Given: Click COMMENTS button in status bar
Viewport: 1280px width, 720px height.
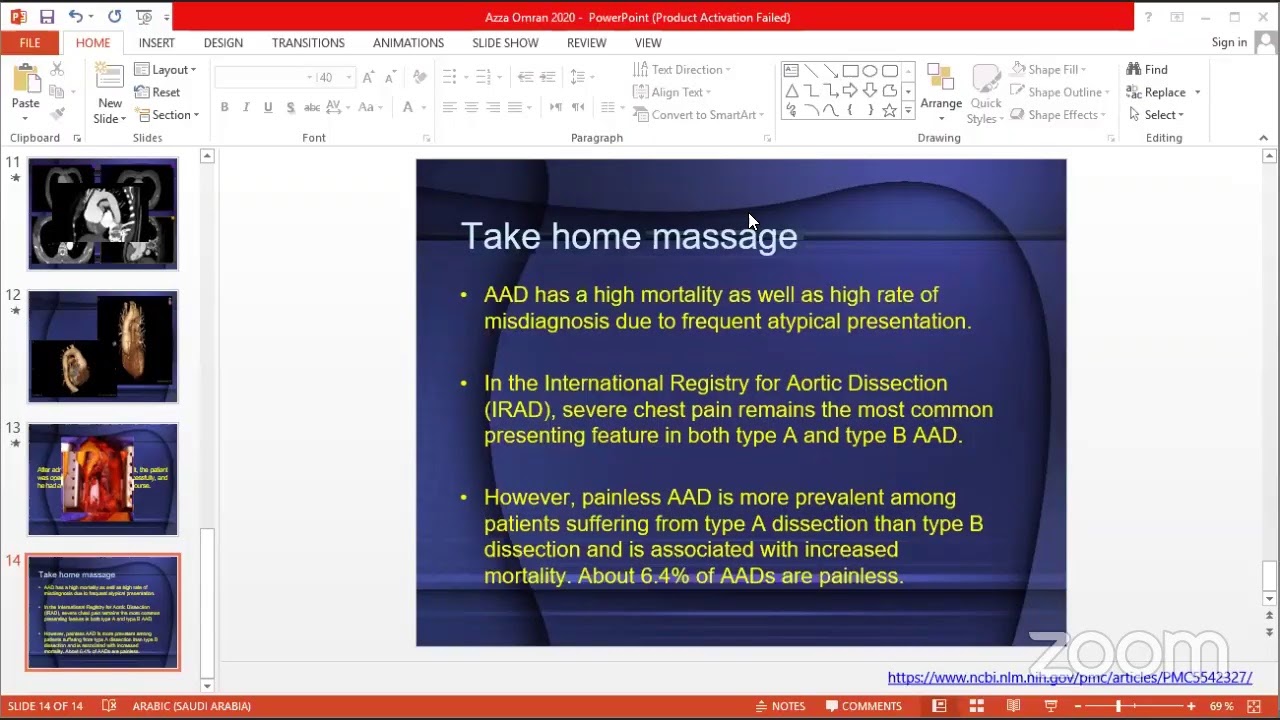Looking at the screenshot, I should (864, 706).
